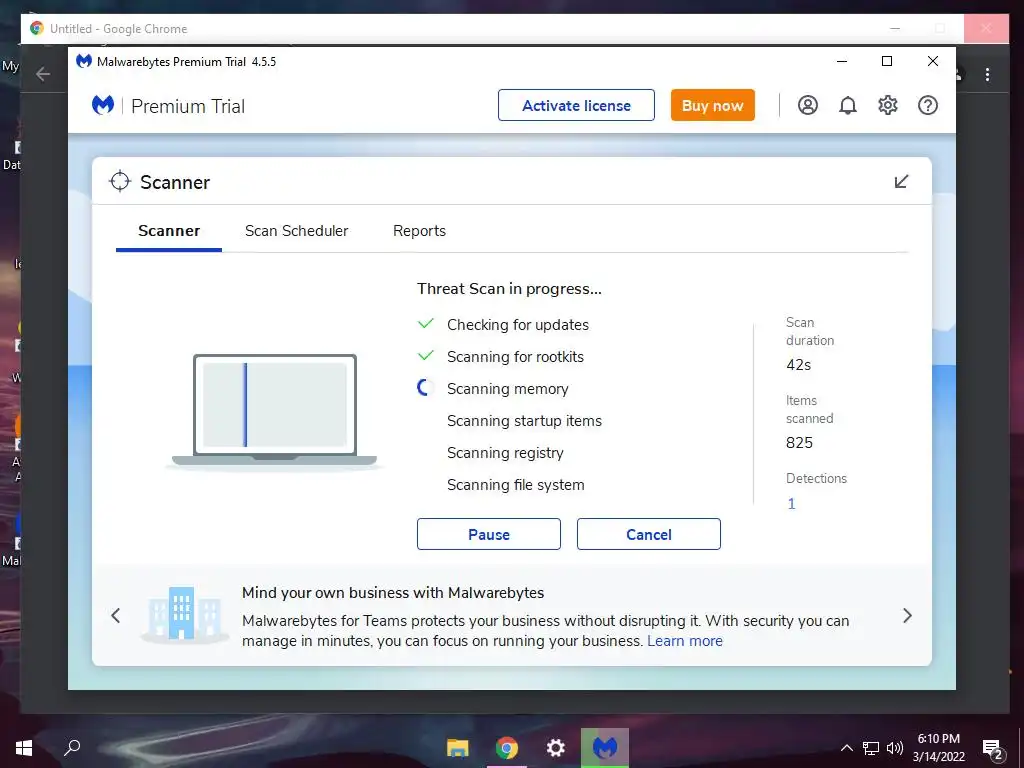The width and height of the screenshot is (1024, 768).
Task: Click the Scanning file system text
Action: click(x=515, y=485)
